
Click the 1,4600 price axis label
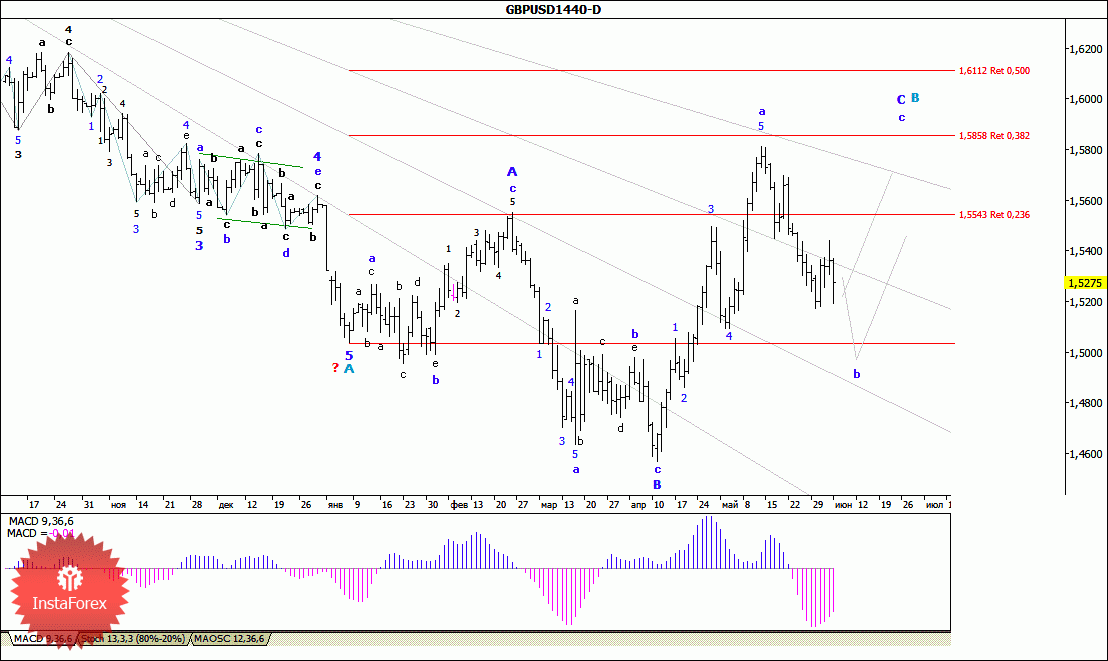1085,454
